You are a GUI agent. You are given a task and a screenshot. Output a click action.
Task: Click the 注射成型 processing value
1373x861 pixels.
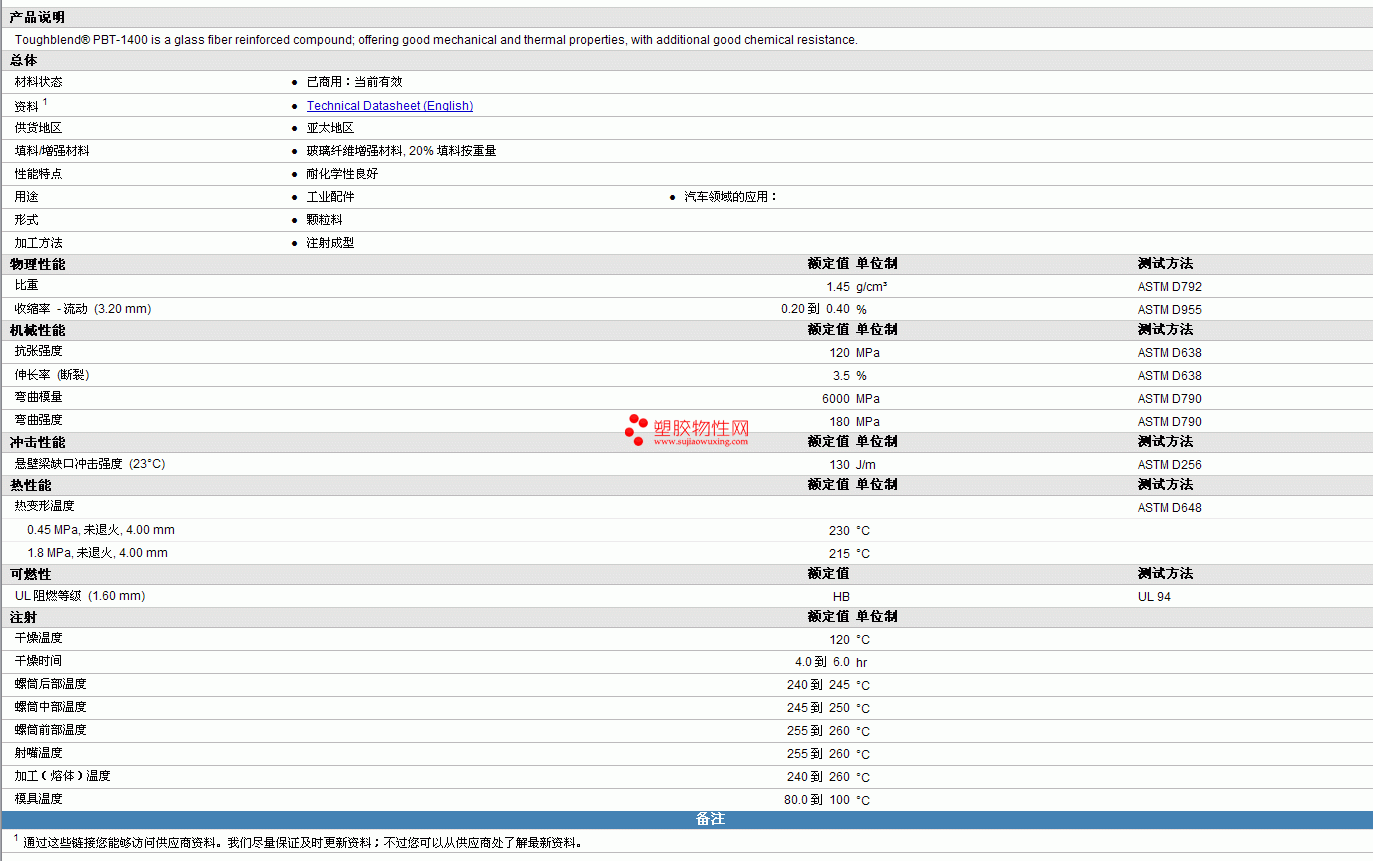point(330,243)
